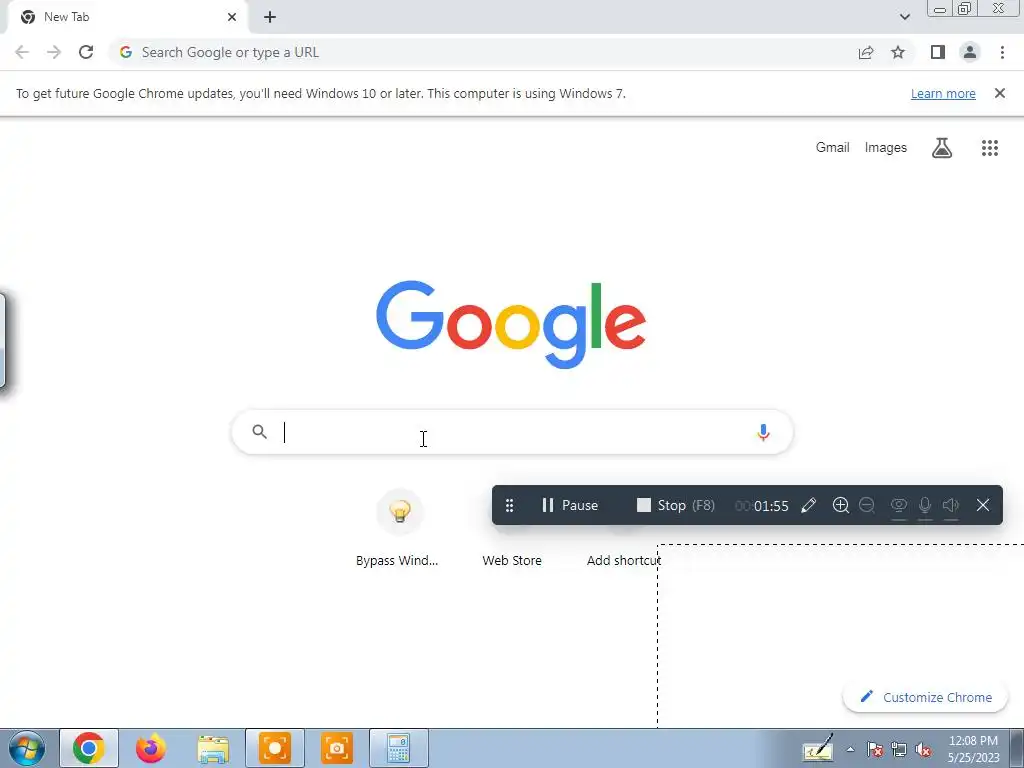
Task: Zoom in with the recorder magnifier plus
Action: click(840, 505)
